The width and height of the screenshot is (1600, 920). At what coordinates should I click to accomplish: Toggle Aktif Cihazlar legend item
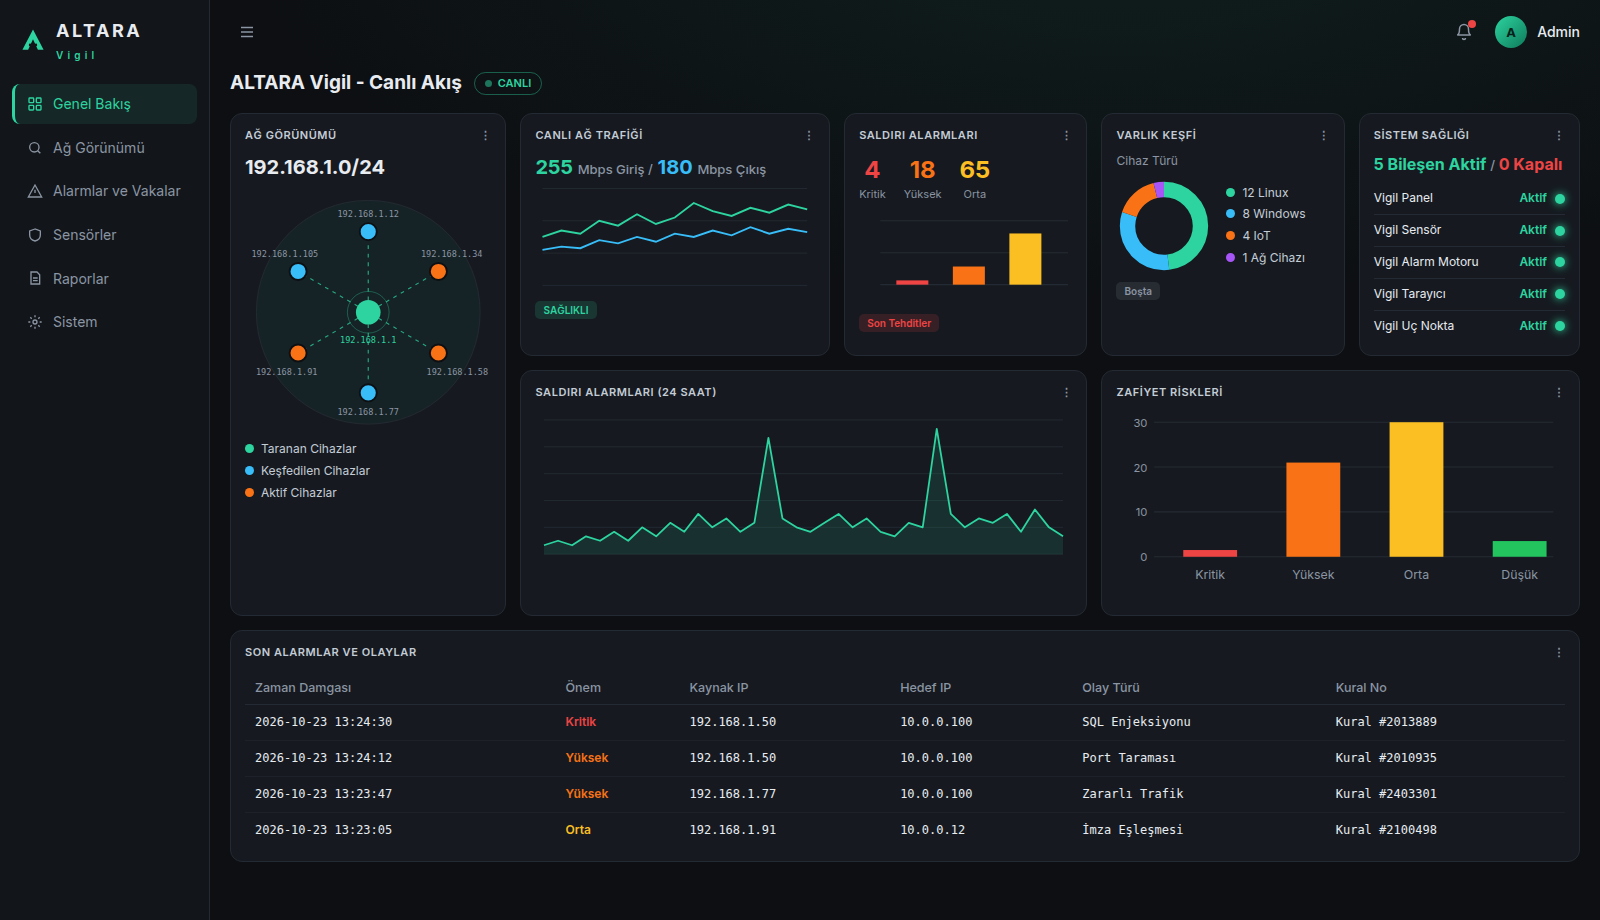pyautogui.click(x=291, y=493)
